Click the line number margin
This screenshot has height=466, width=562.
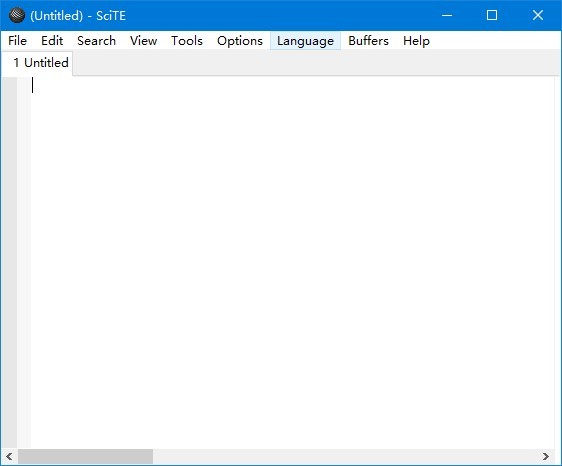[x=9, y=262]
